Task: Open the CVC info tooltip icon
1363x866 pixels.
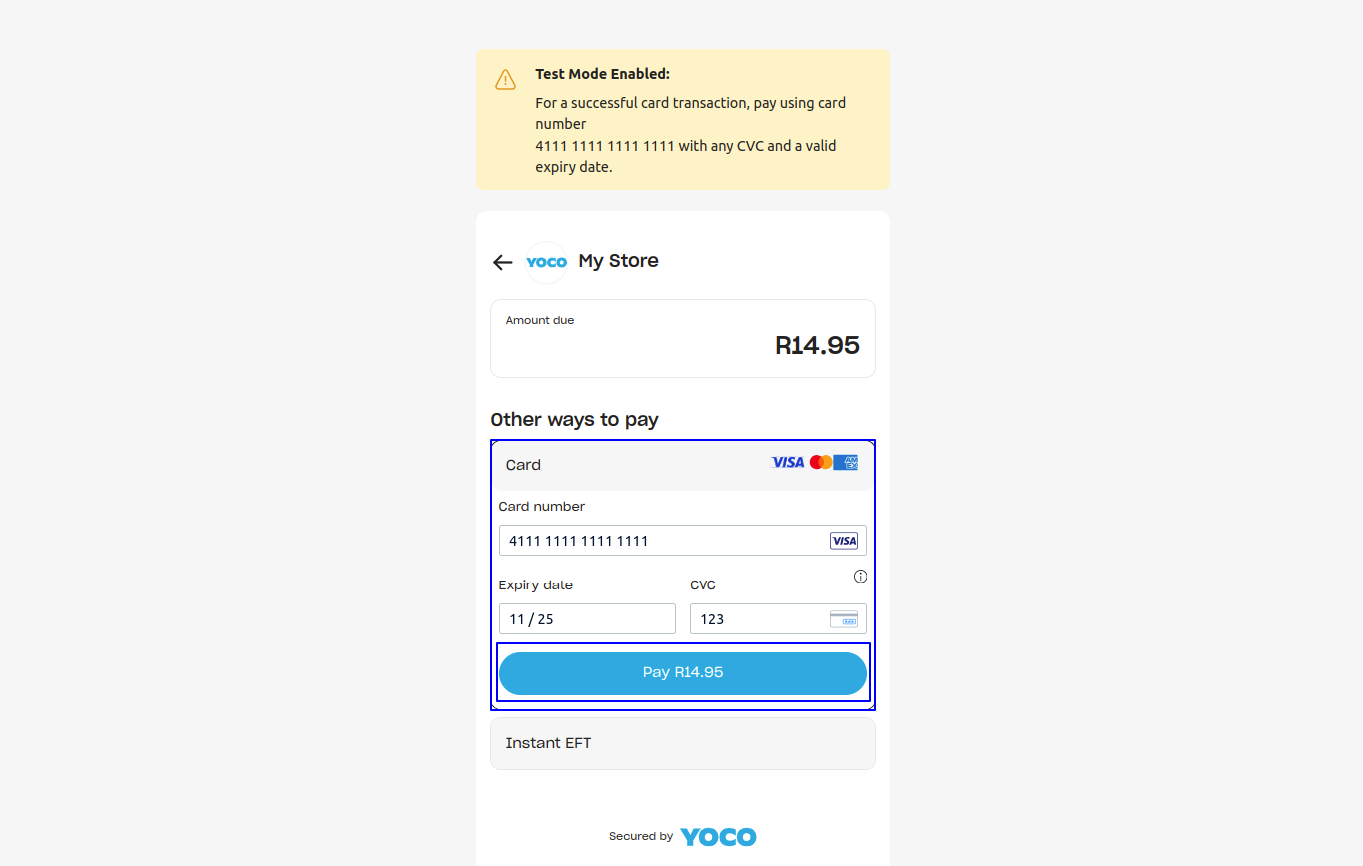Action: pos(860,577)
